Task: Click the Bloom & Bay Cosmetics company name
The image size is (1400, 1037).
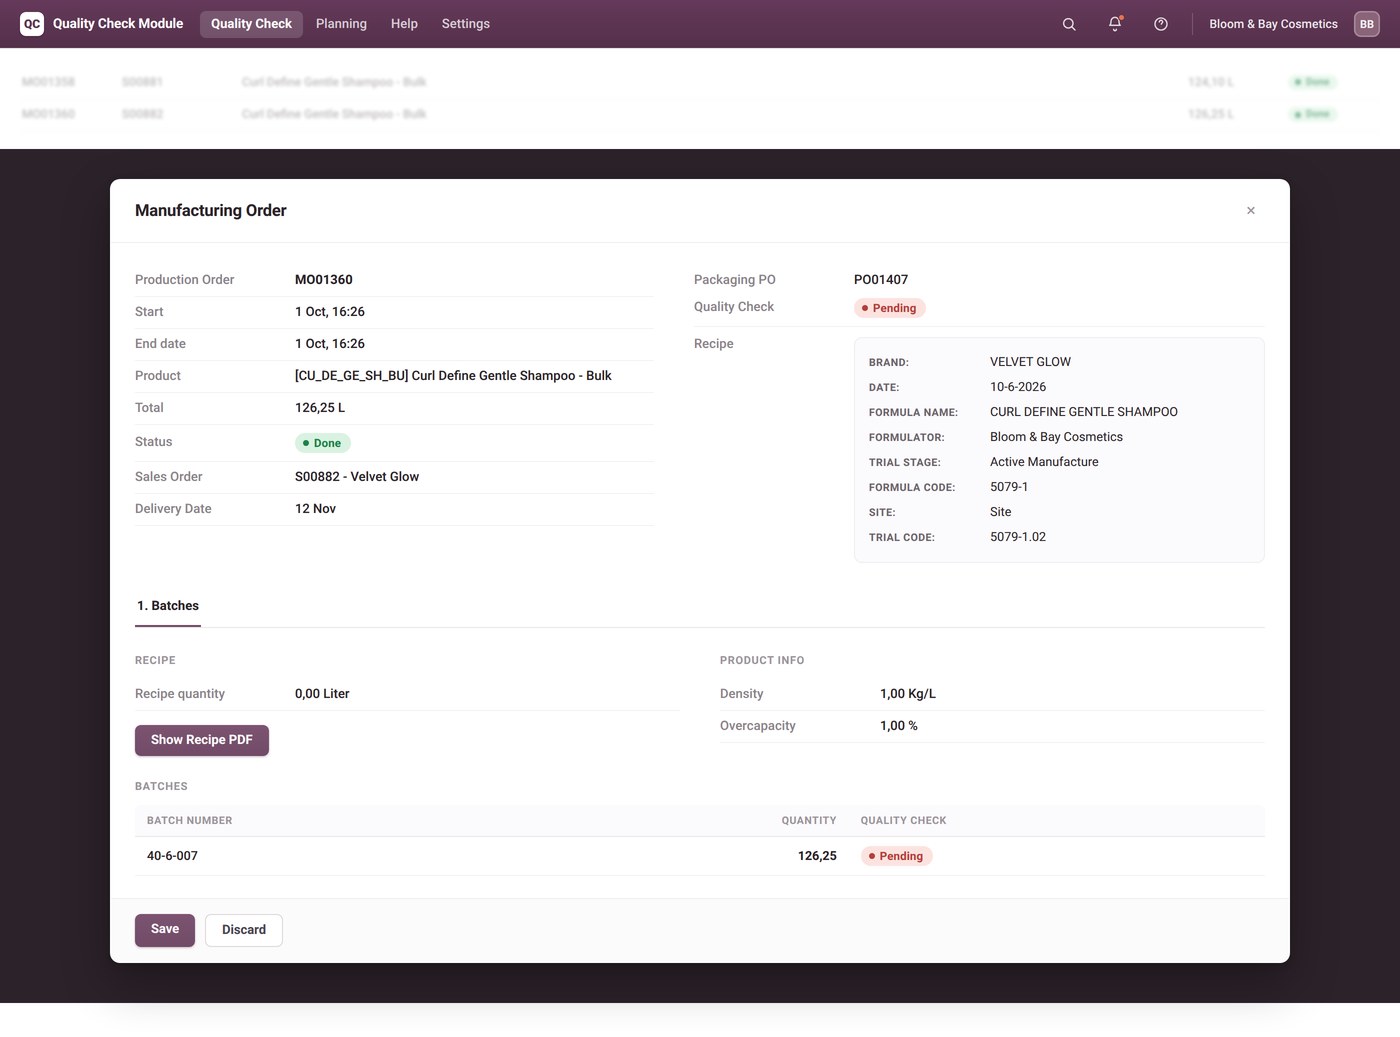Action: click(1273, 24)
